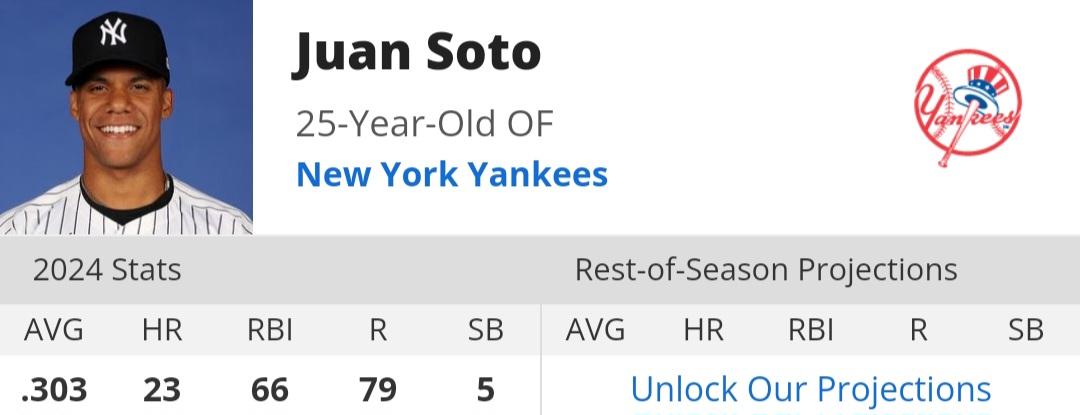The image size is (1080, 415).
Task: Click the 2024 R column header
Action: point(377,330)
